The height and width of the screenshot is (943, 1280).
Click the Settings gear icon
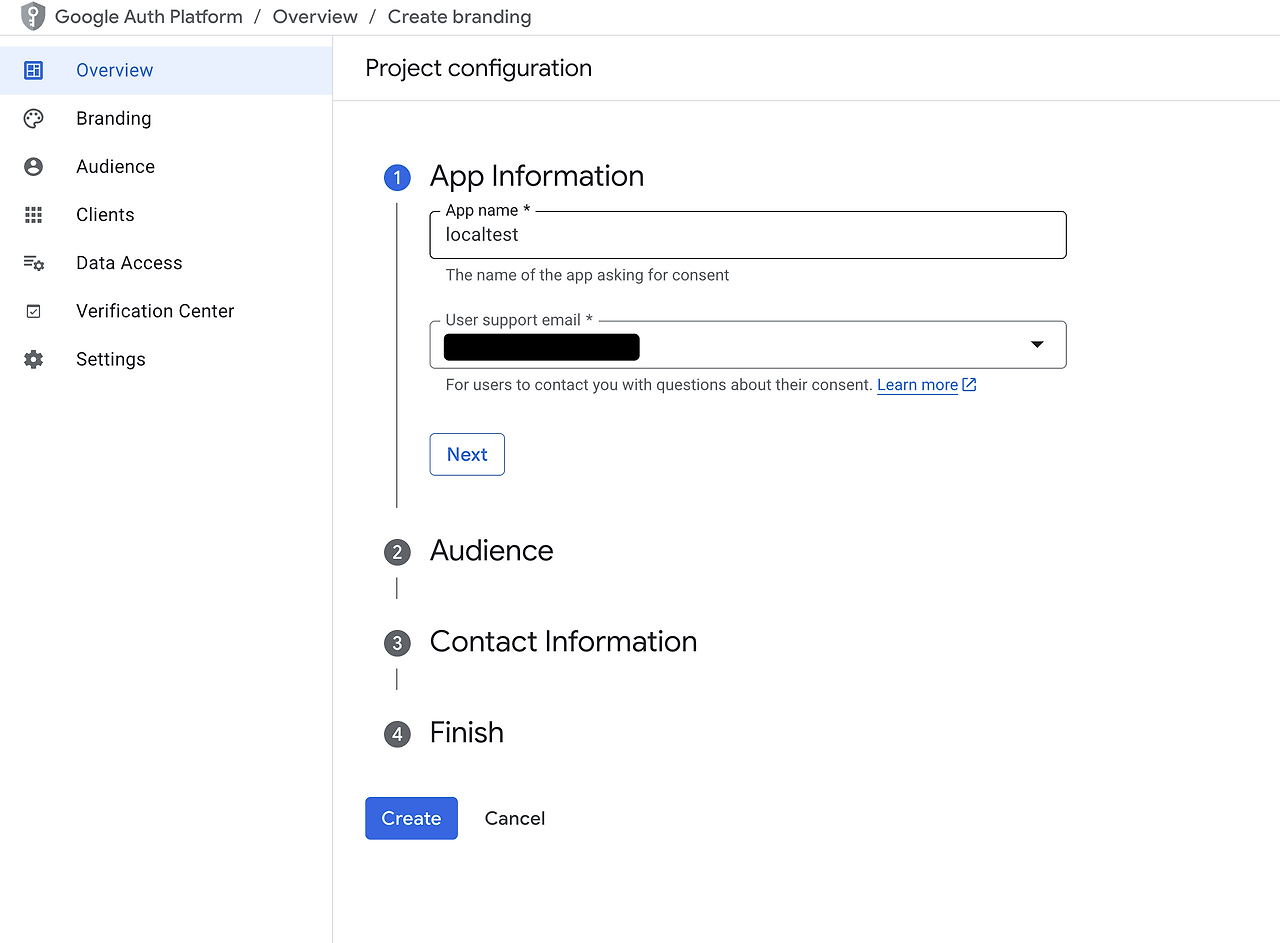34,359
